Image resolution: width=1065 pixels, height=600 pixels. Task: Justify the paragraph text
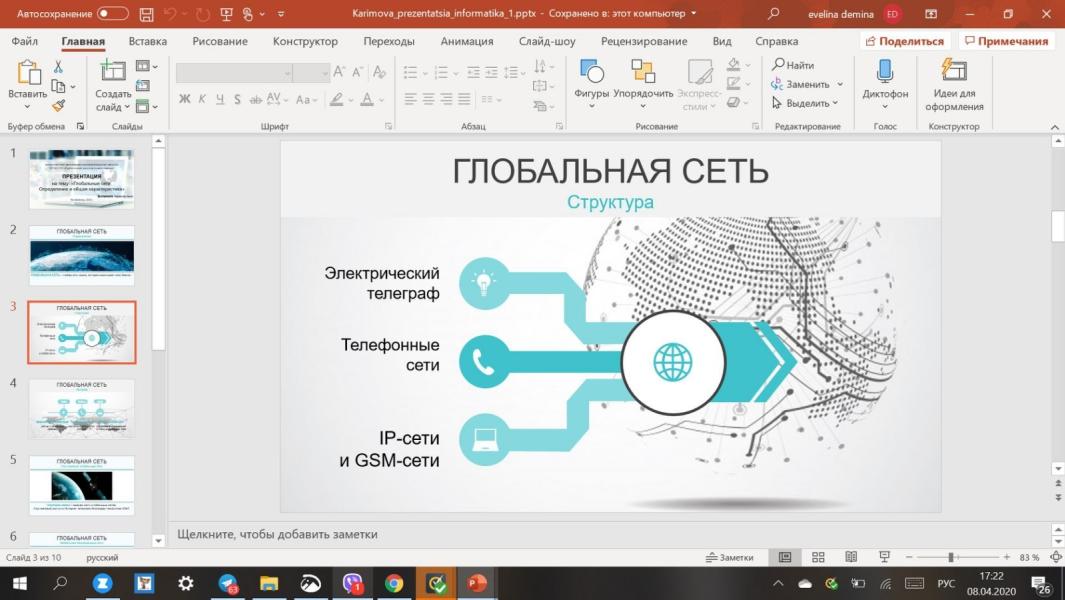pos(464,99)
